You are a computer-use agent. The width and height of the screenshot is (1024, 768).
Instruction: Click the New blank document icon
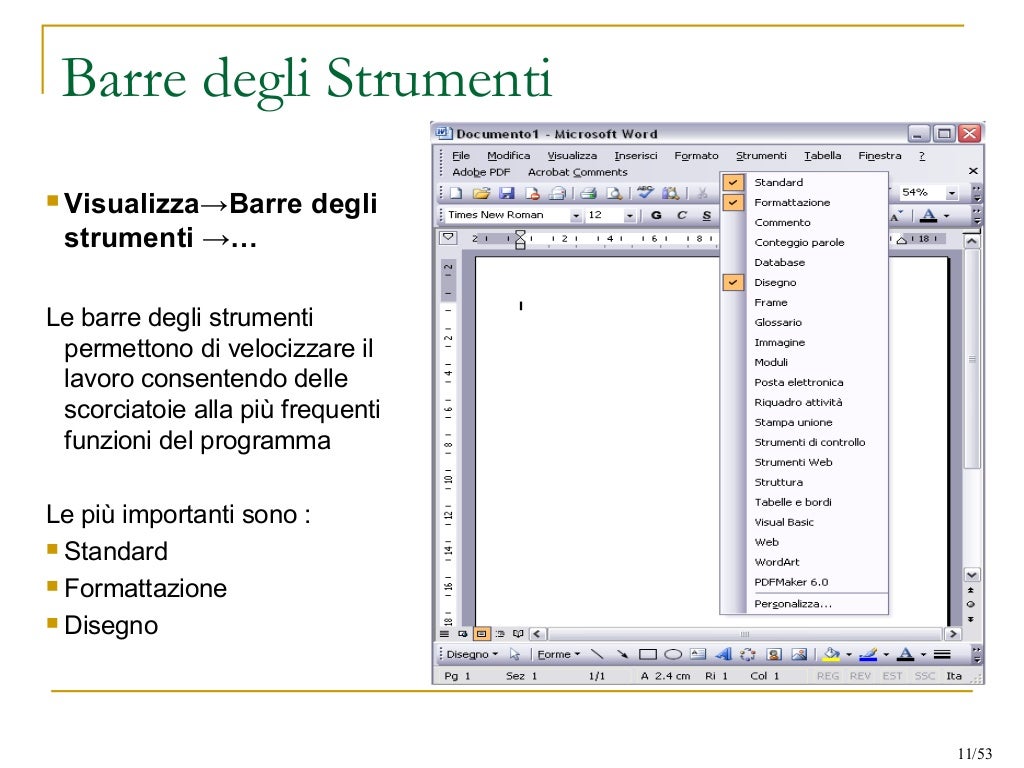[x=456, y=193]
